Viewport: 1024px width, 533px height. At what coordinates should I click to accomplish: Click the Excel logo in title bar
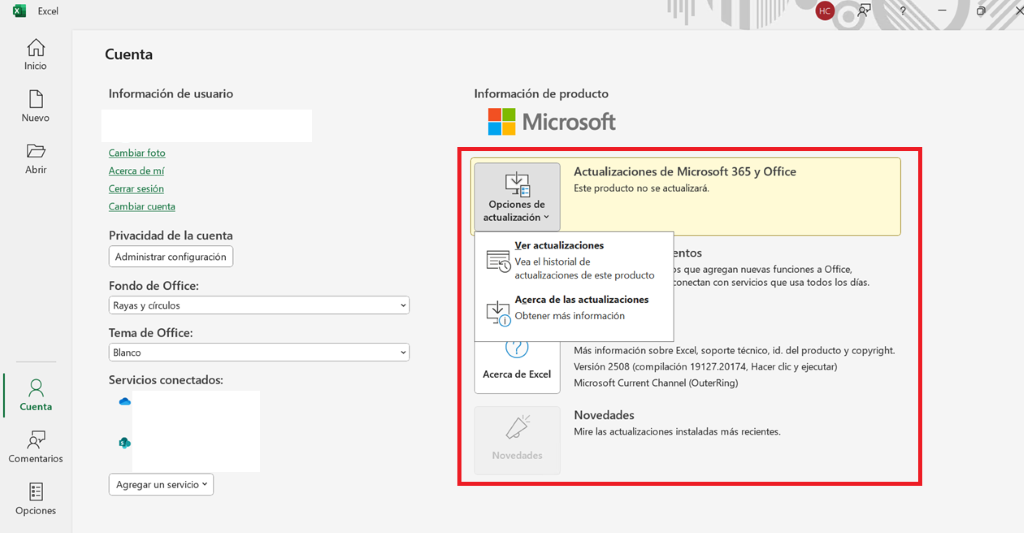click(20, 10)
